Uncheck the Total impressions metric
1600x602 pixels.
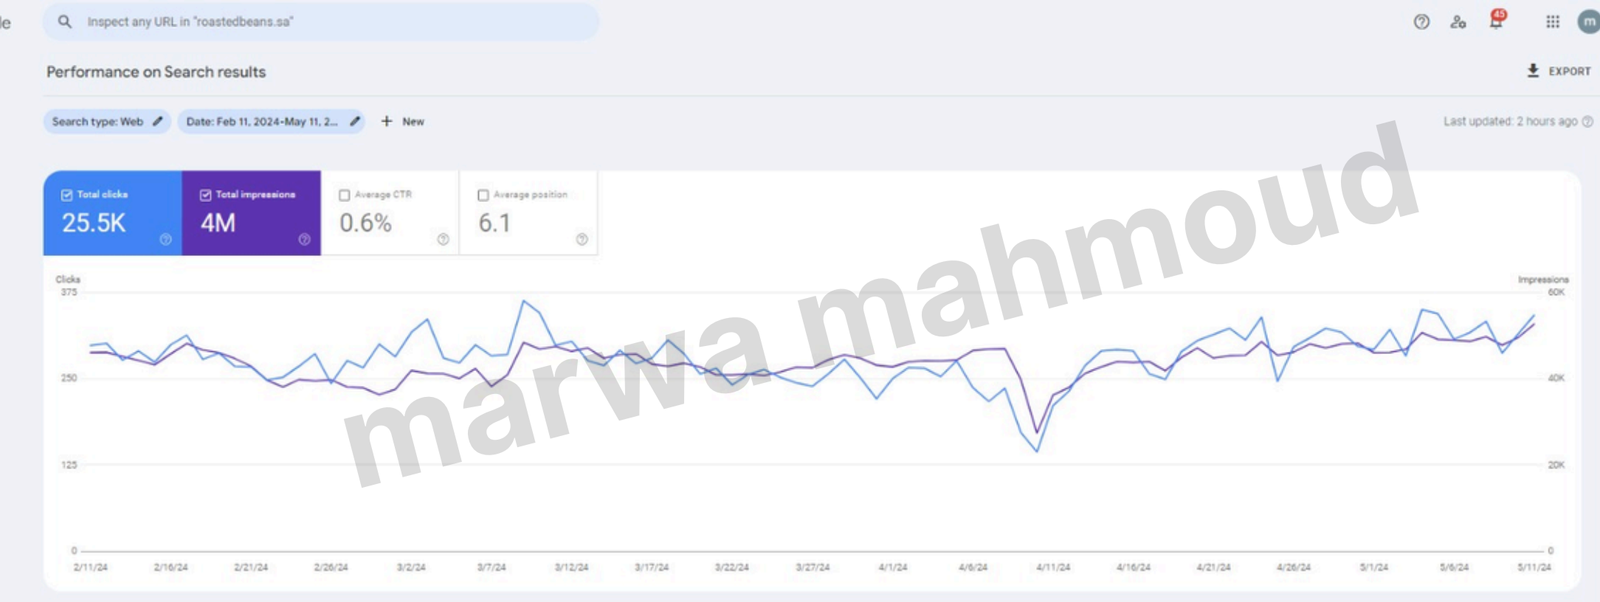click(206, 195)
